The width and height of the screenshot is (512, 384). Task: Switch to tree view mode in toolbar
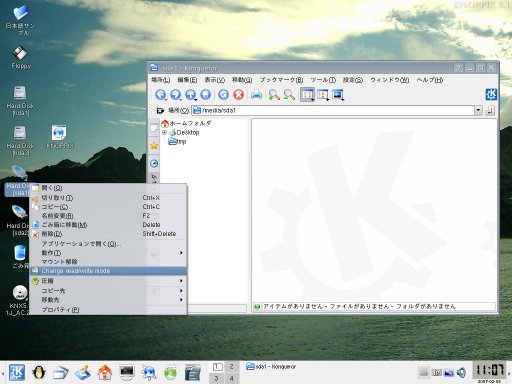[323, 95]
